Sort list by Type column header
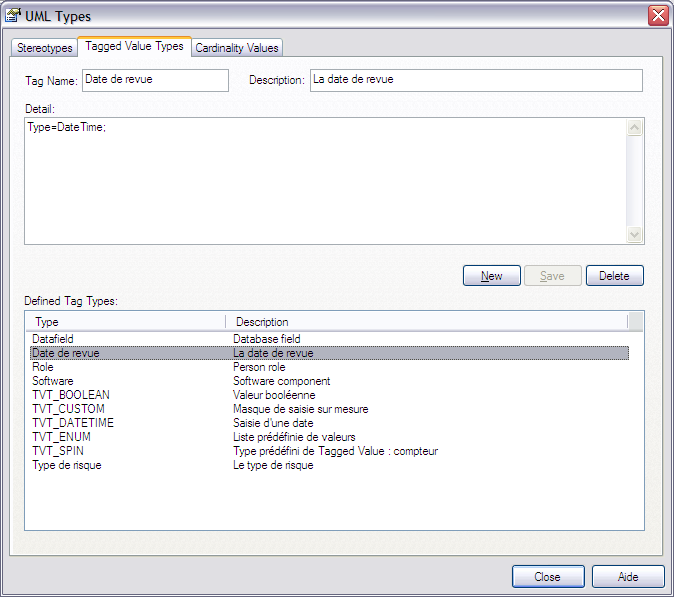The width and height of the screenshot is (674, 597). click(125, 322)
